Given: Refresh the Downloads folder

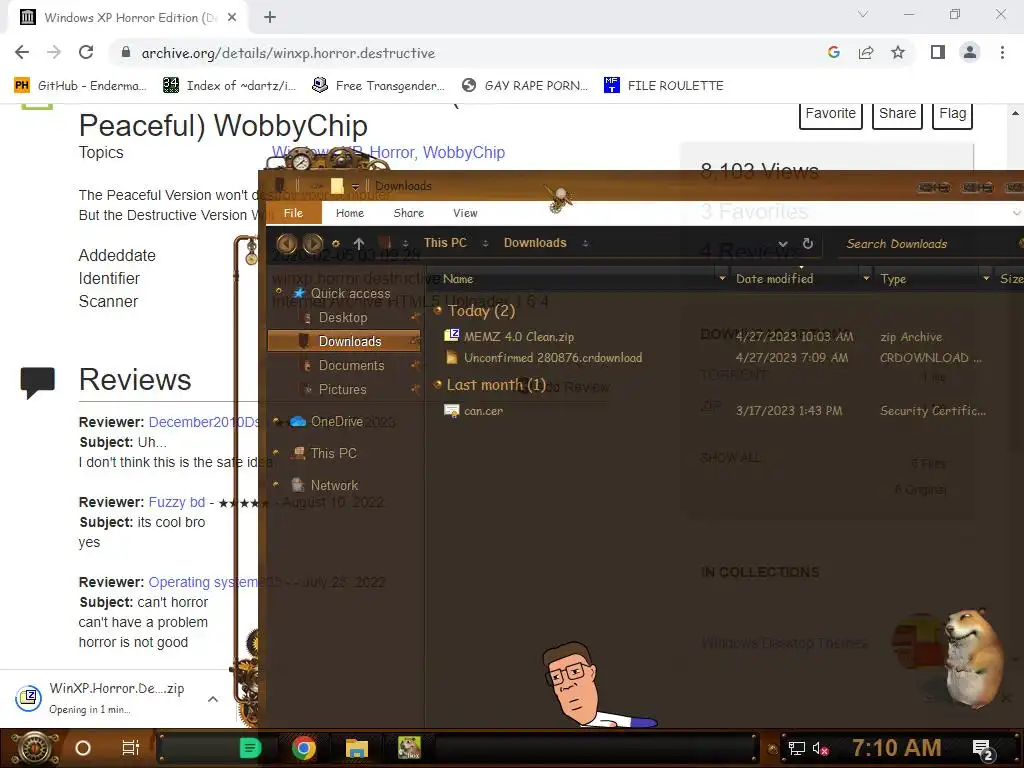Looking at the screenshot, I should (808, 244).
